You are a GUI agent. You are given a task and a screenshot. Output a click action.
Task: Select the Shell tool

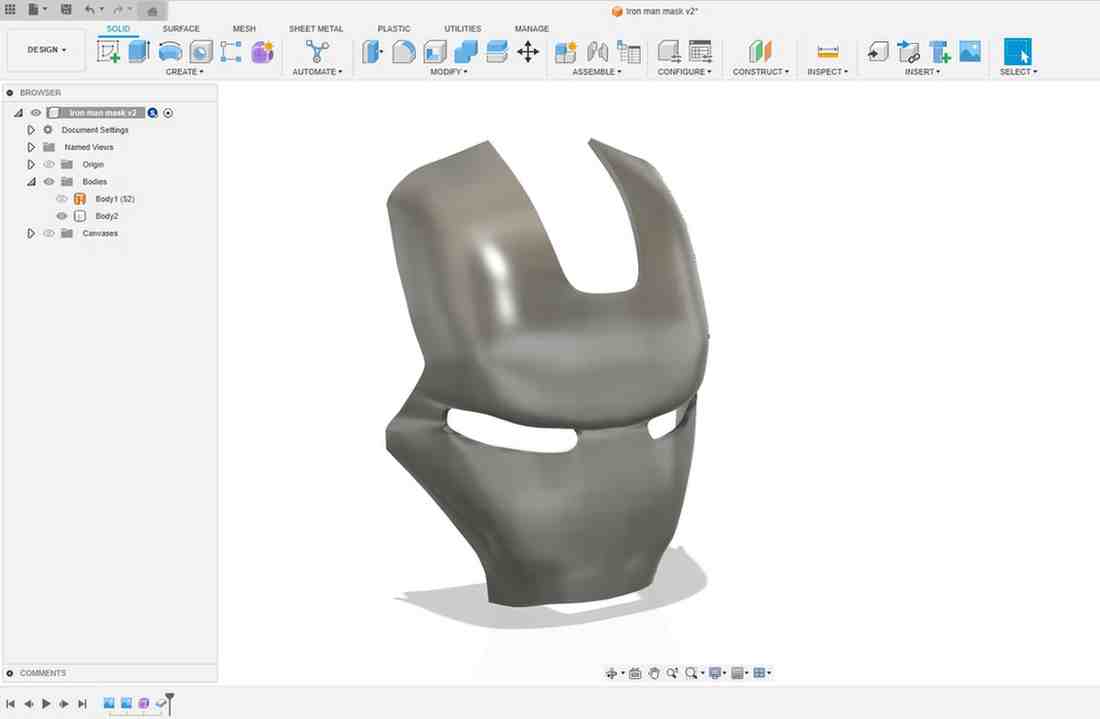click(x=435, y=52)
